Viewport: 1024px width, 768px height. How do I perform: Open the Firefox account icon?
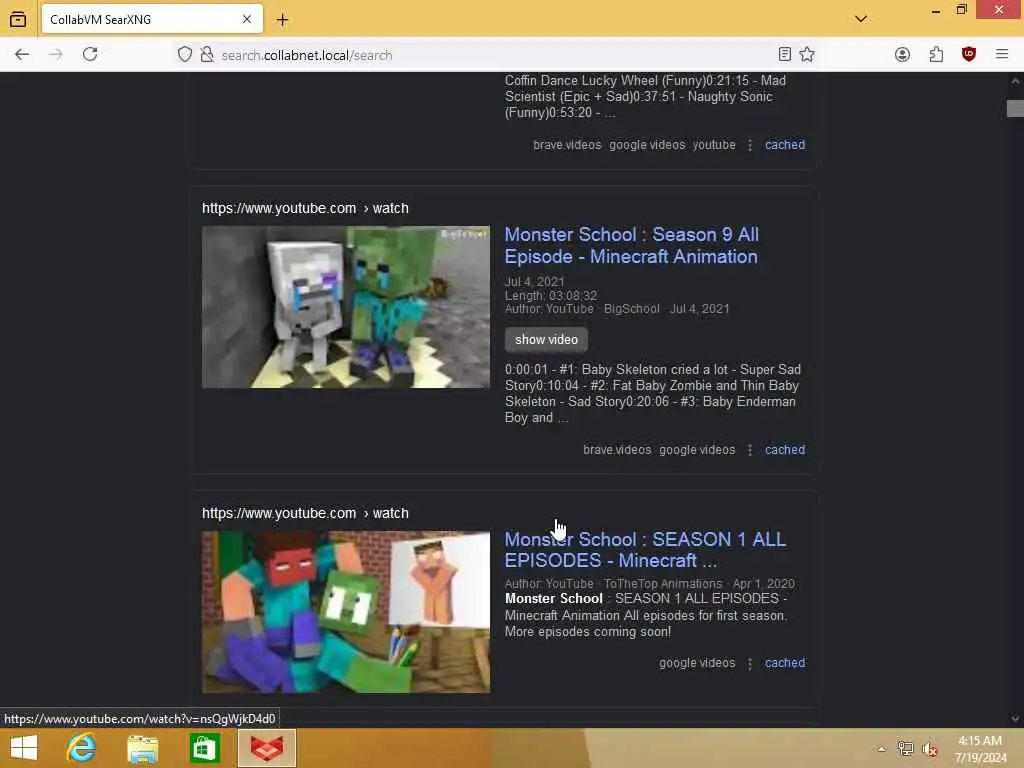click(903, 55)
